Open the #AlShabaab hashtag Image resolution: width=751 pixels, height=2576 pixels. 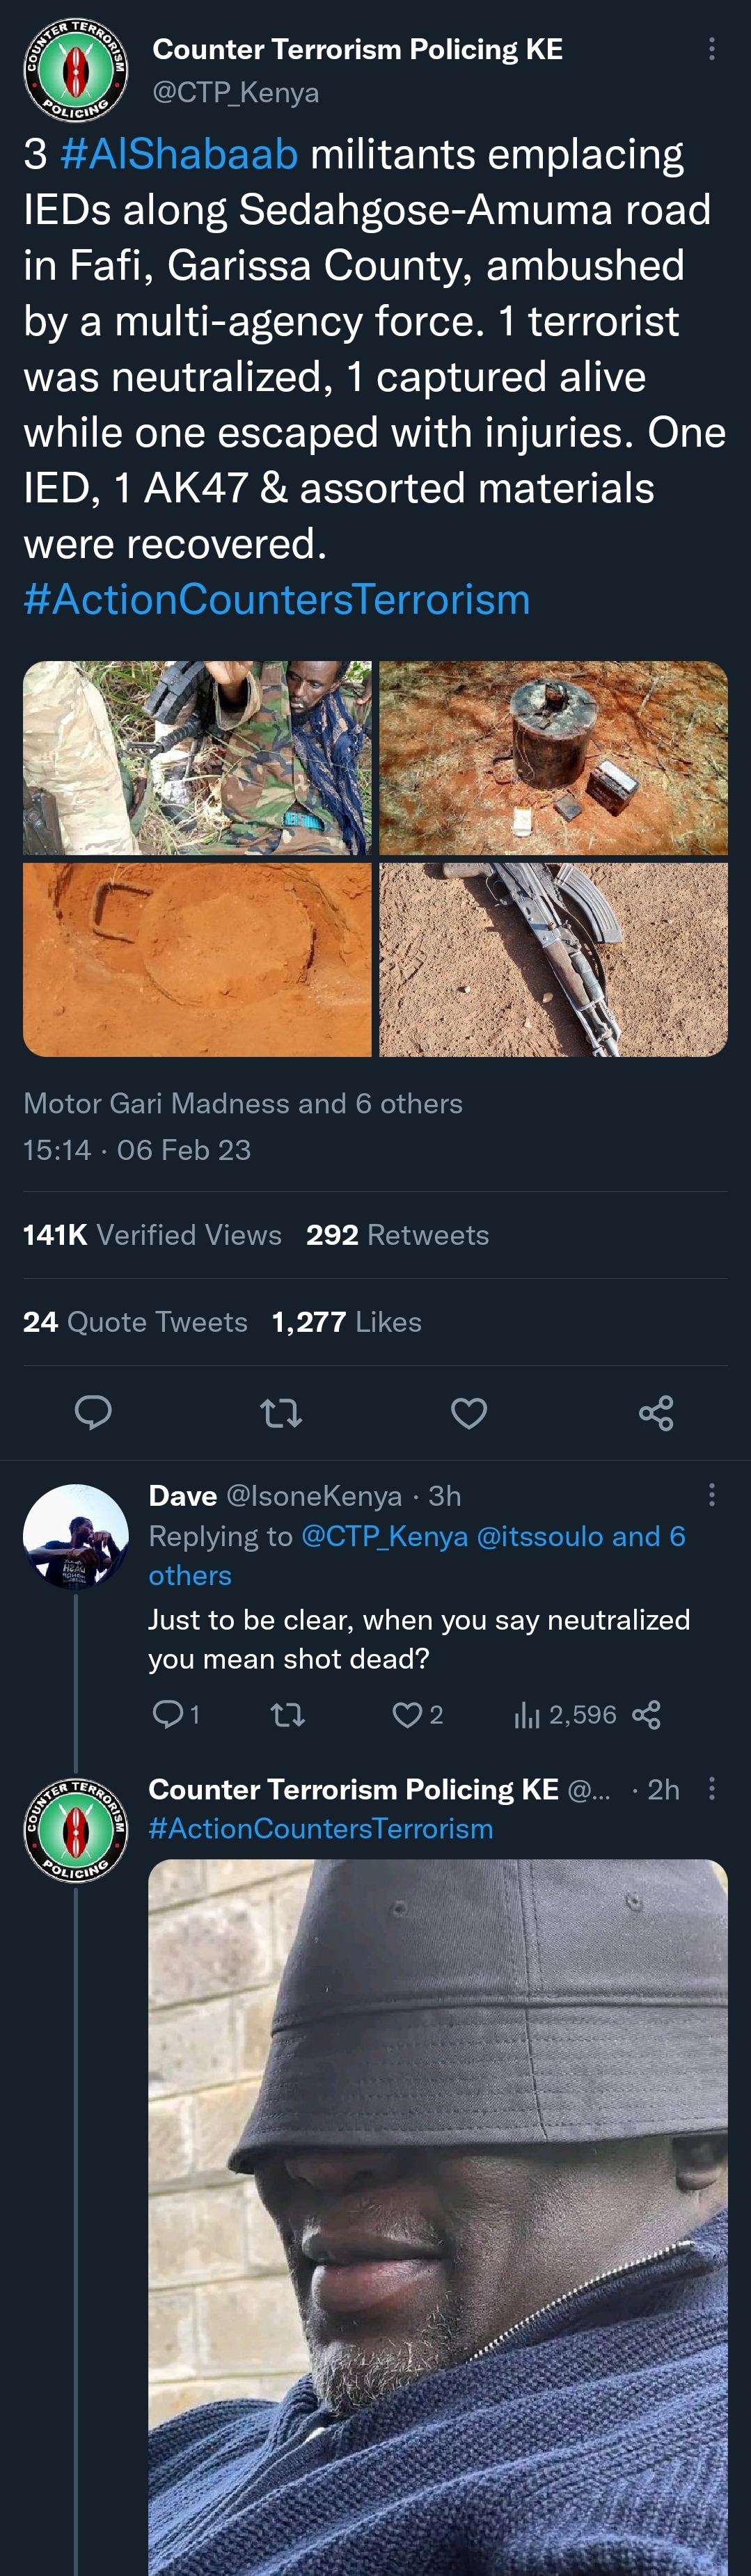179,154
